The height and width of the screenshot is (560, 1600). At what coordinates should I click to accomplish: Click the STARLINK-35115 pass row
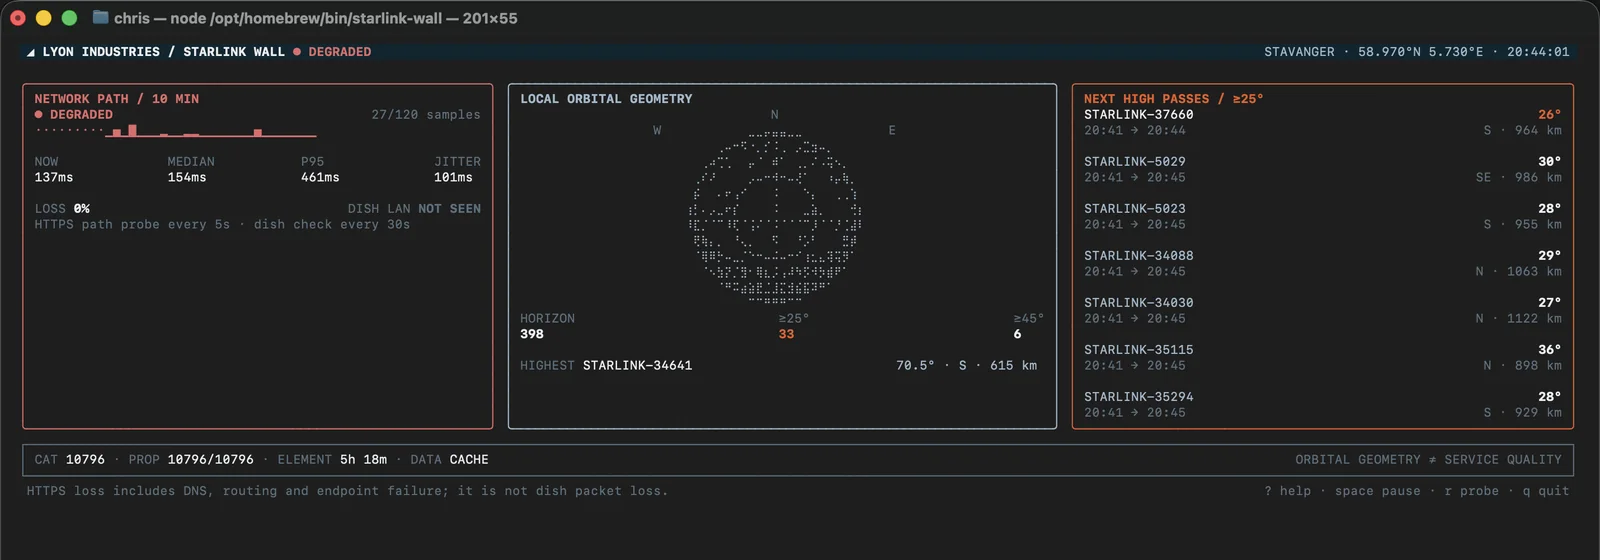click(x=1322, y=358)
